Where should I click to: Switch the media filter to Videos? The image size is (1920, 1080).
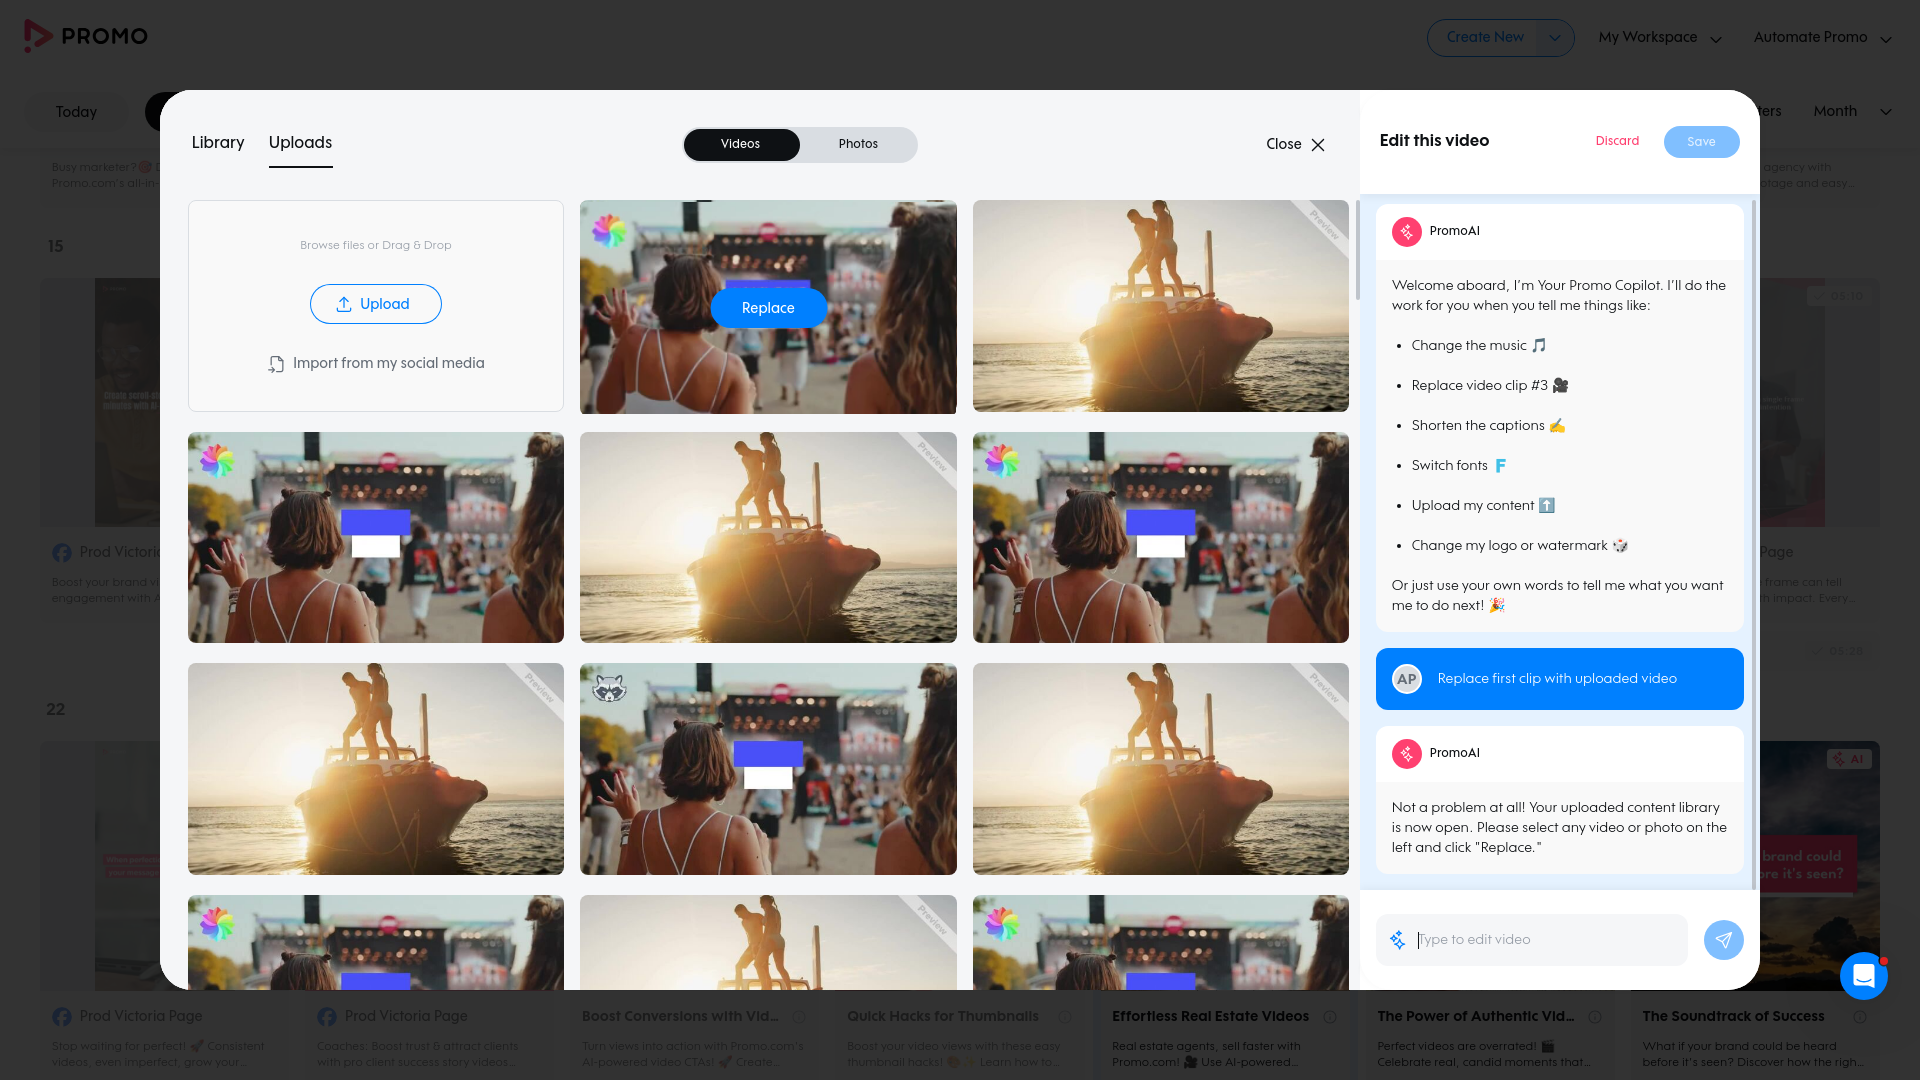(x=740, y=144)
